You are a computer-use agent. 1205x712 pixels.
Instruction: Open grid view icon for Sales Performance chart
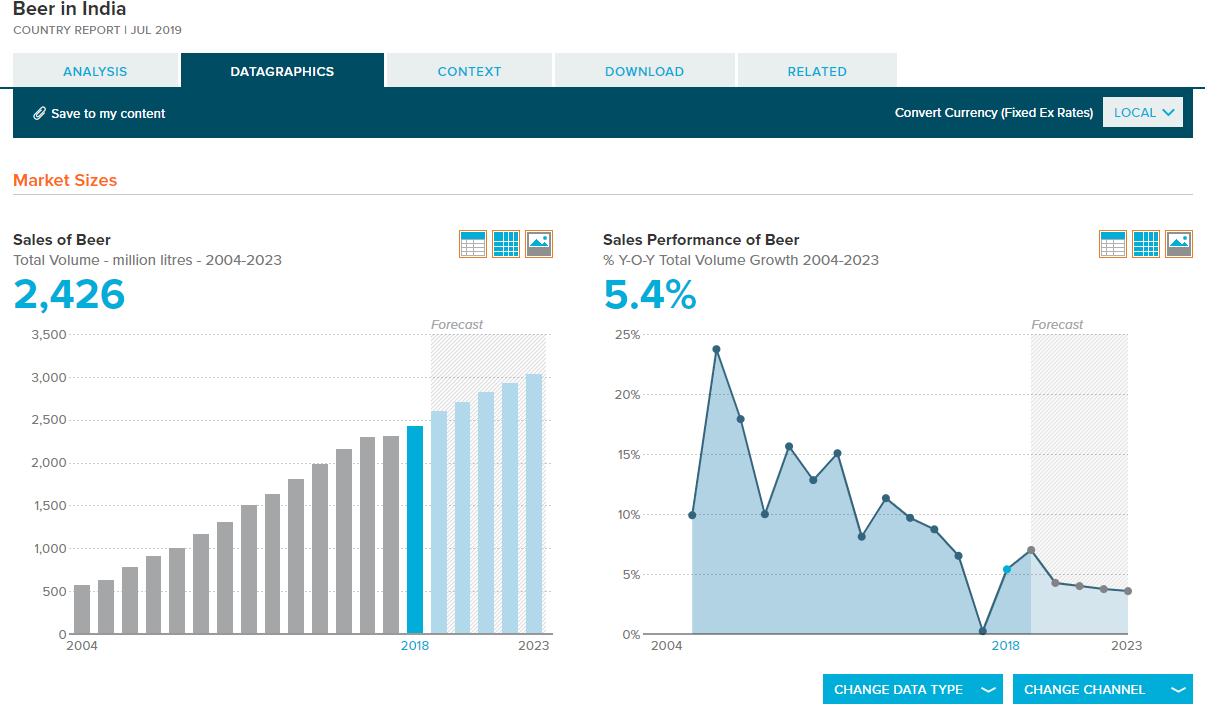(x=1146, y=244)
